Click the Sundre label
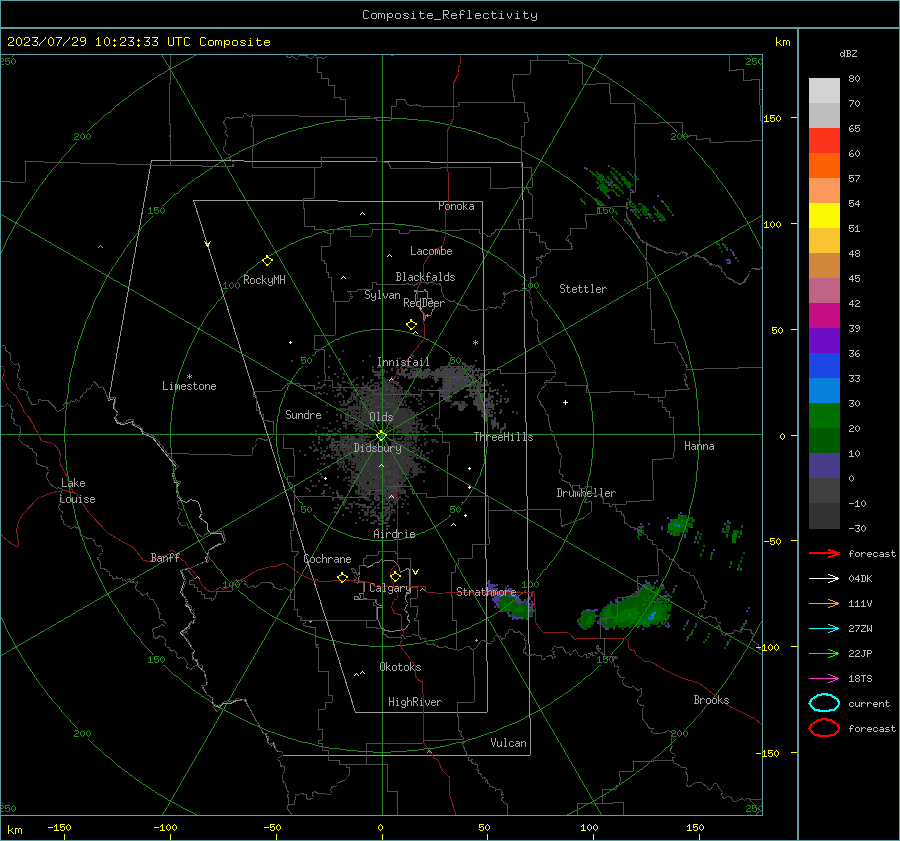Image resolution: width=900 pixels, height=841 pixels. tap(303, 414)
